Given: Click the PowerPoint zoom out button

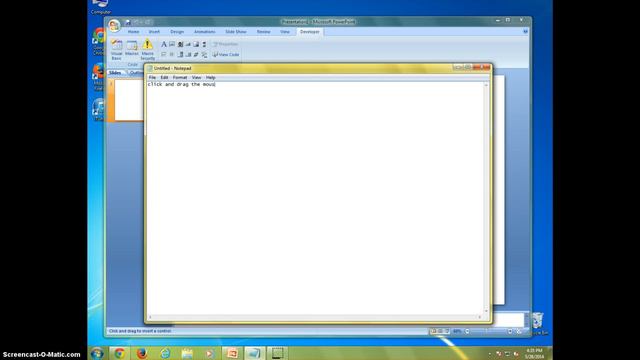Looking at the screenshot, I should (x=467, y=331).
